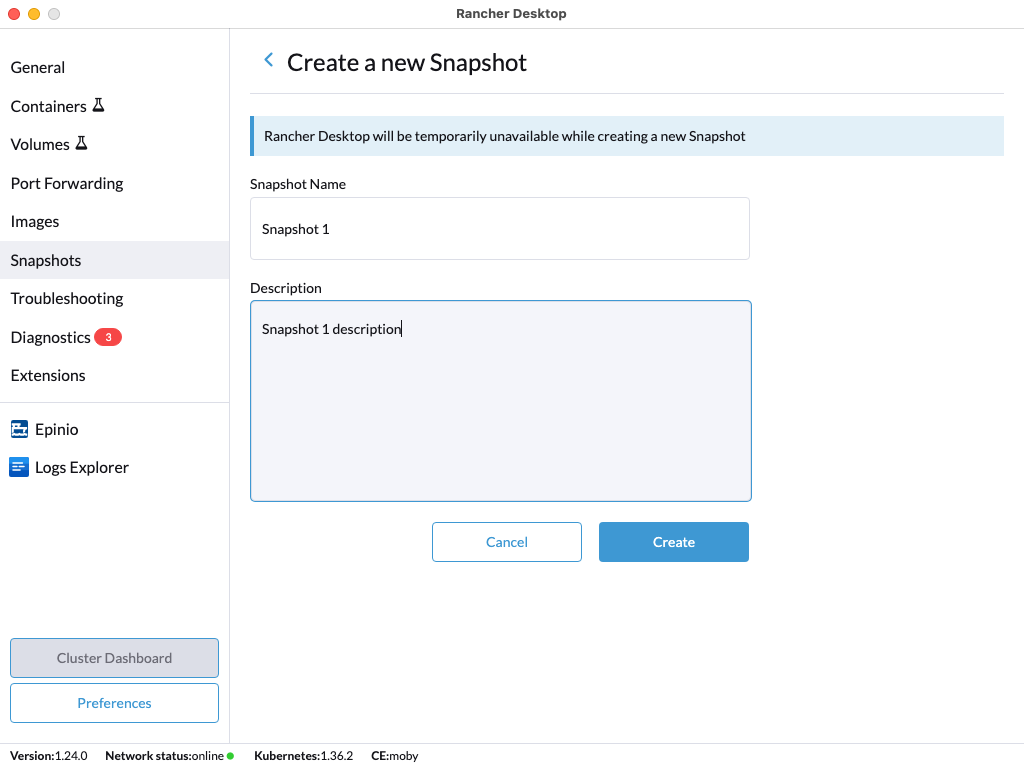1024x768 pixels.
Task: Open the Diagnostics page
Action: 114,337
